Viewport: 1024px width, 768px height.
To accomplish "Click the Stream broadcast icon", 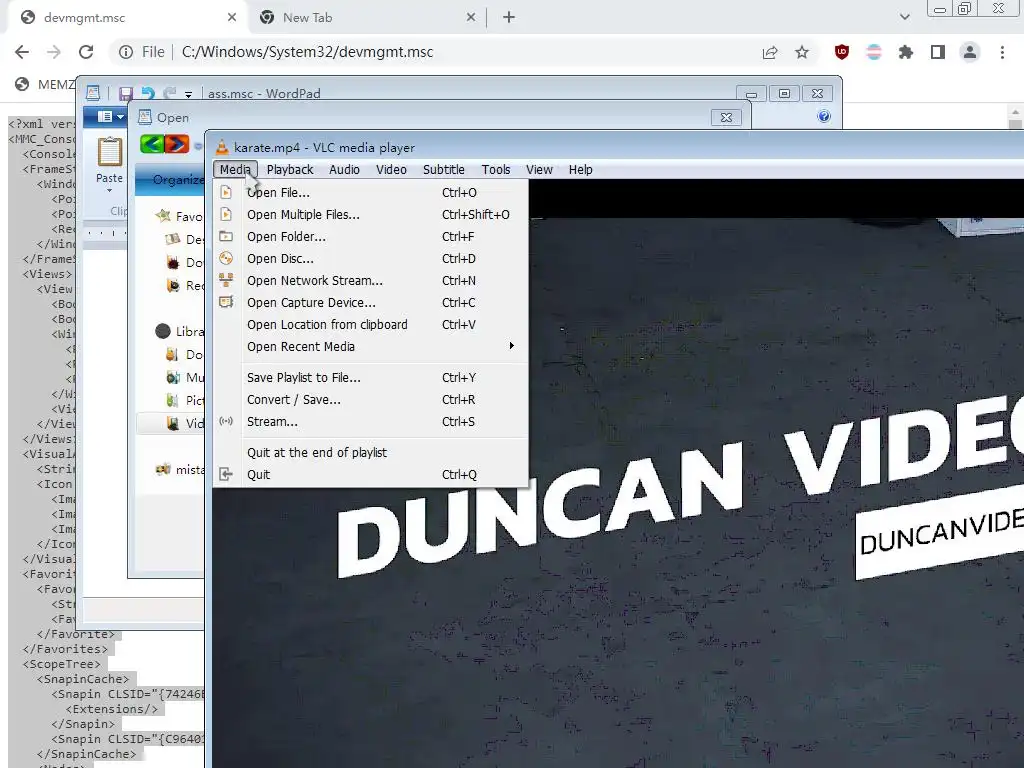I will tap(226, 421).
